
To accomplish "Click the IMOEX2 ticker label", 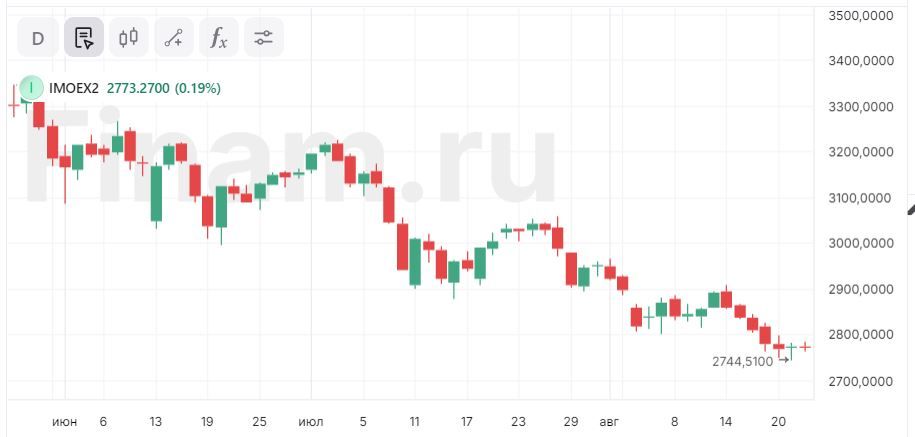I will (x=74, y=88).
